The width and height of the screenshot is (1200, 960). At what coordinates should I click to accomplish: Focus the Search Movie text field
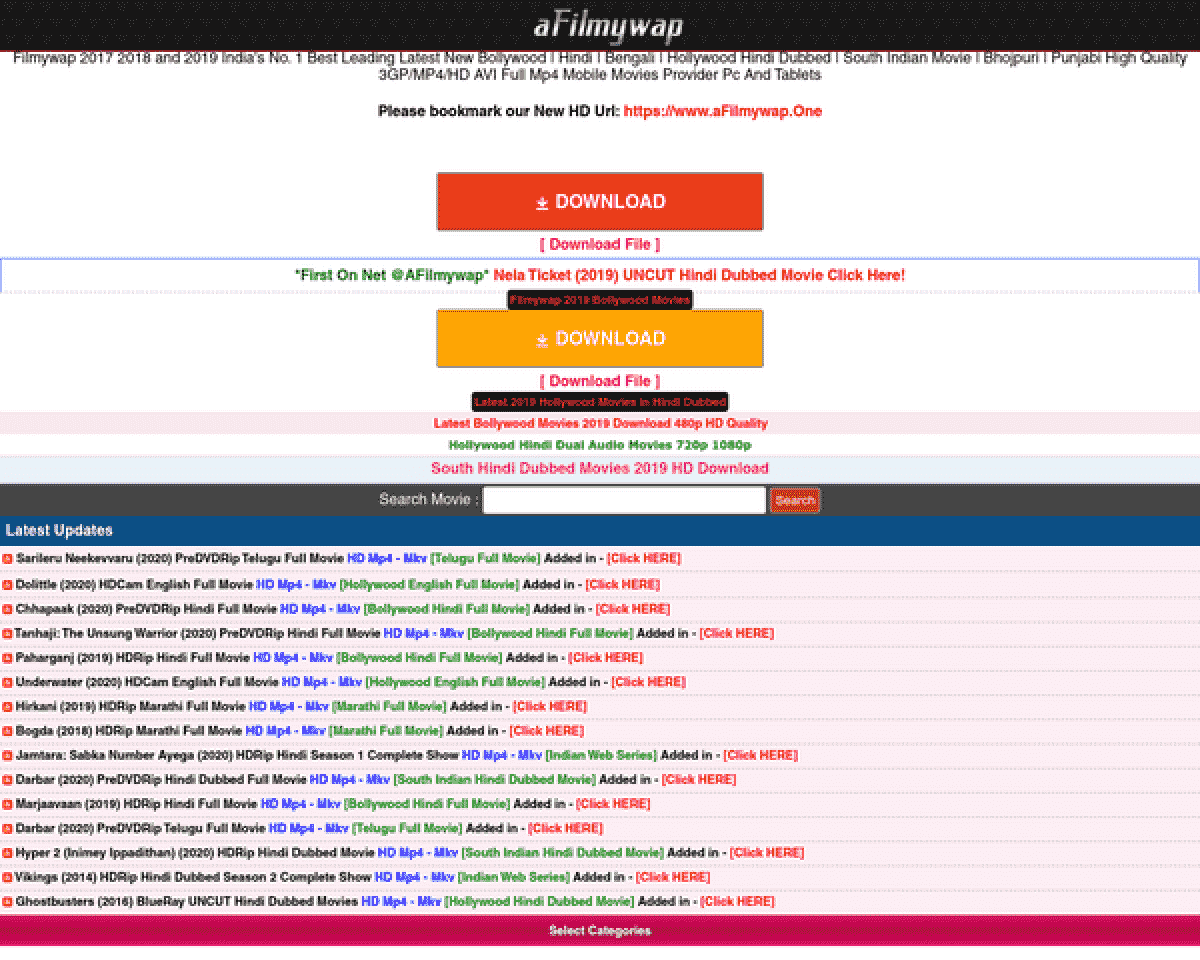pyautogui.click(x=624, y=500)
